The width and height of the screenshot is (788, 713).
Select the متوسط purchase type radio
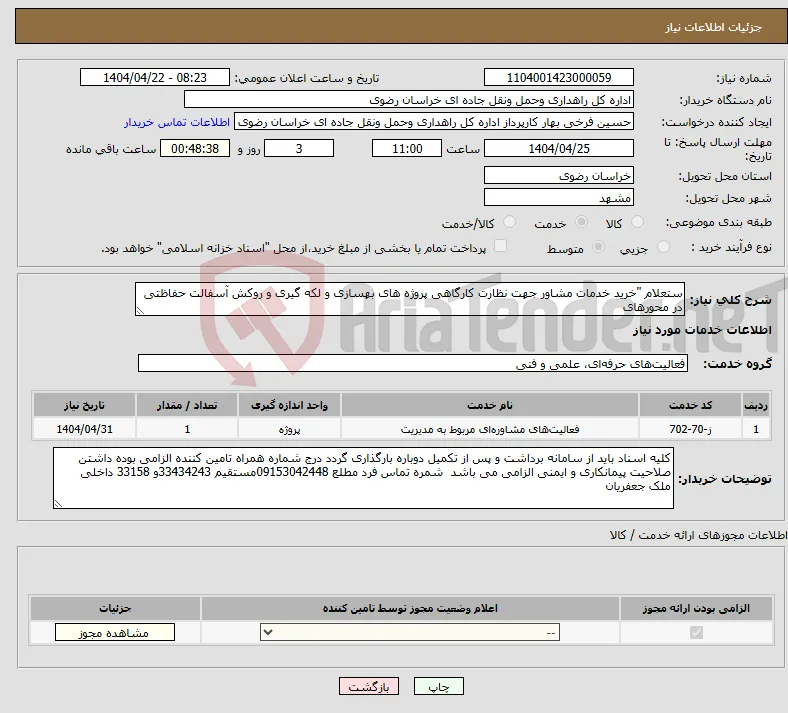(598, 247)
